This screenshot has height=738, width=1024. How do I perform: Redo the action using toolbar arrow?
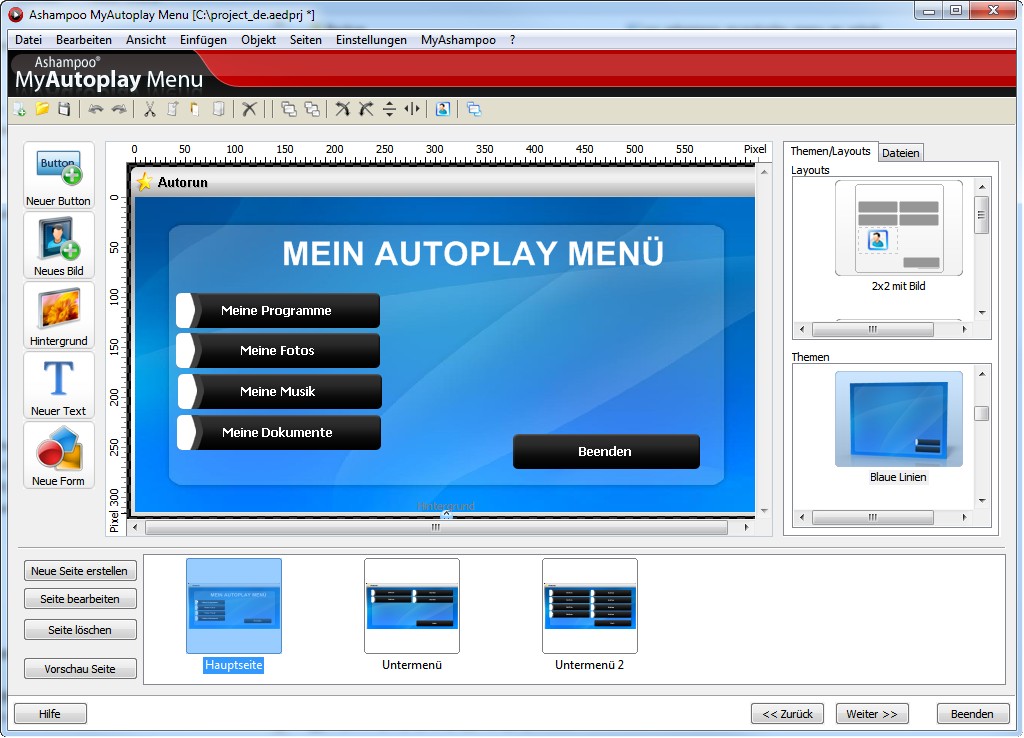(x=119, y=109)
